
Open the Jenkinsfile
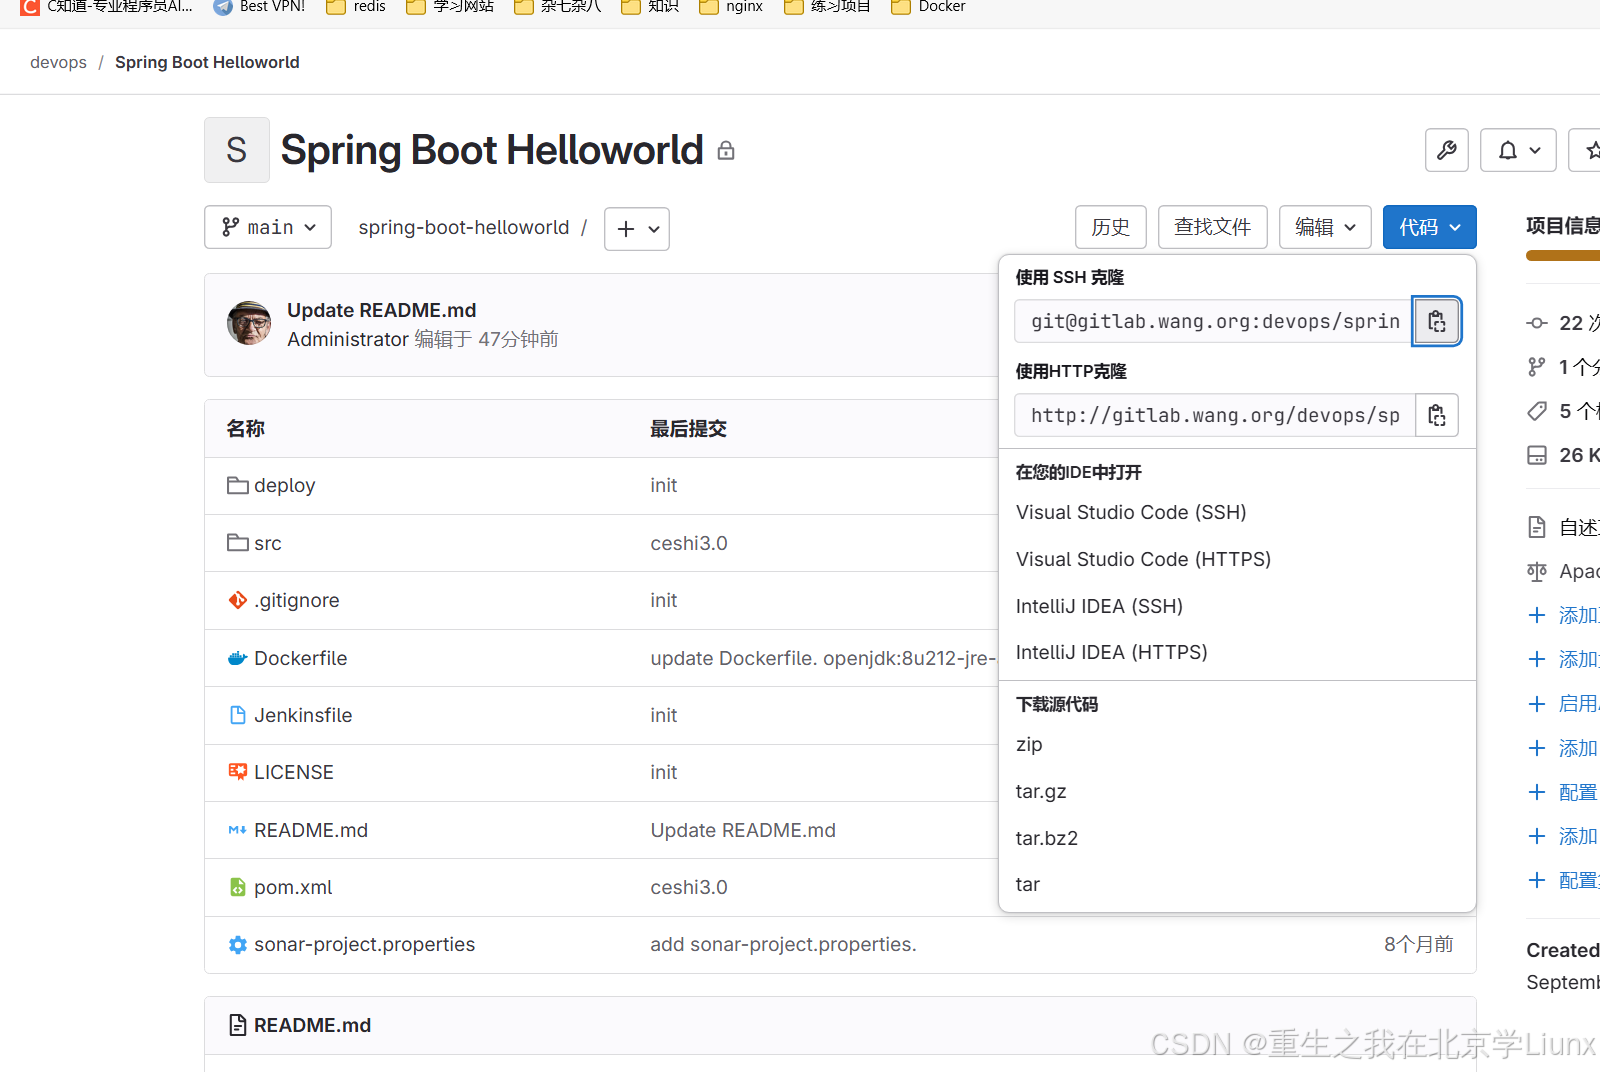point(303,715)
